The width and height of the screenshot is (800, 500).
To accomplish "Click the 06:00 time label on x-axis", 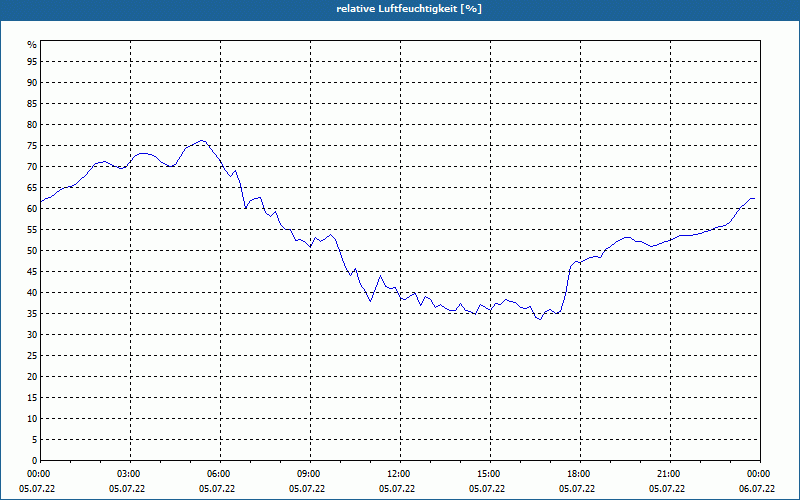I will 218,474.
